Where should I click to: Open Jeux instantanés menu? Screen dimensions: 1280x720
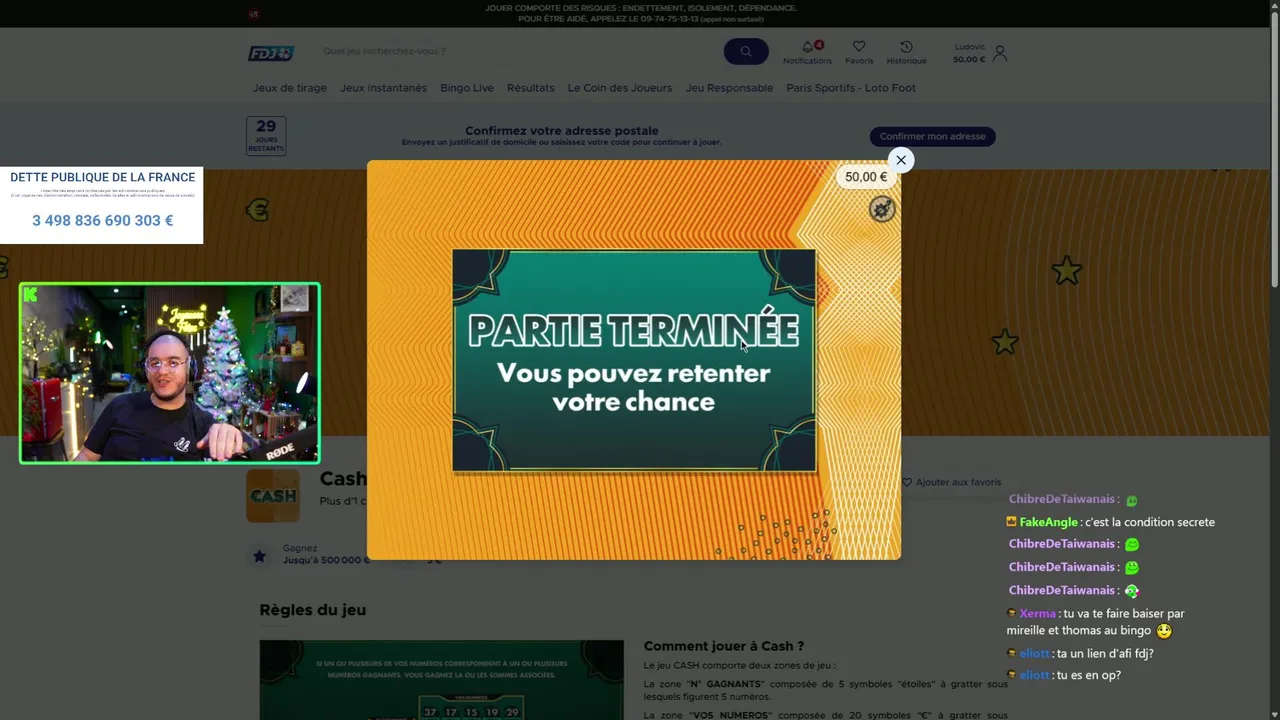(x=383, y=88)
